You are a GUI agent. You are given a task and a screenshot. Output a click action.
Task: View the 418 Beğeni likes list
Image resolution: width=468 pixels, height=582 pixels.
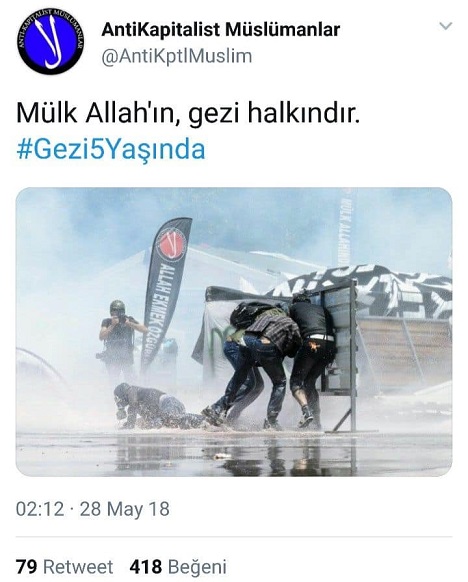[x=178, y=567]
